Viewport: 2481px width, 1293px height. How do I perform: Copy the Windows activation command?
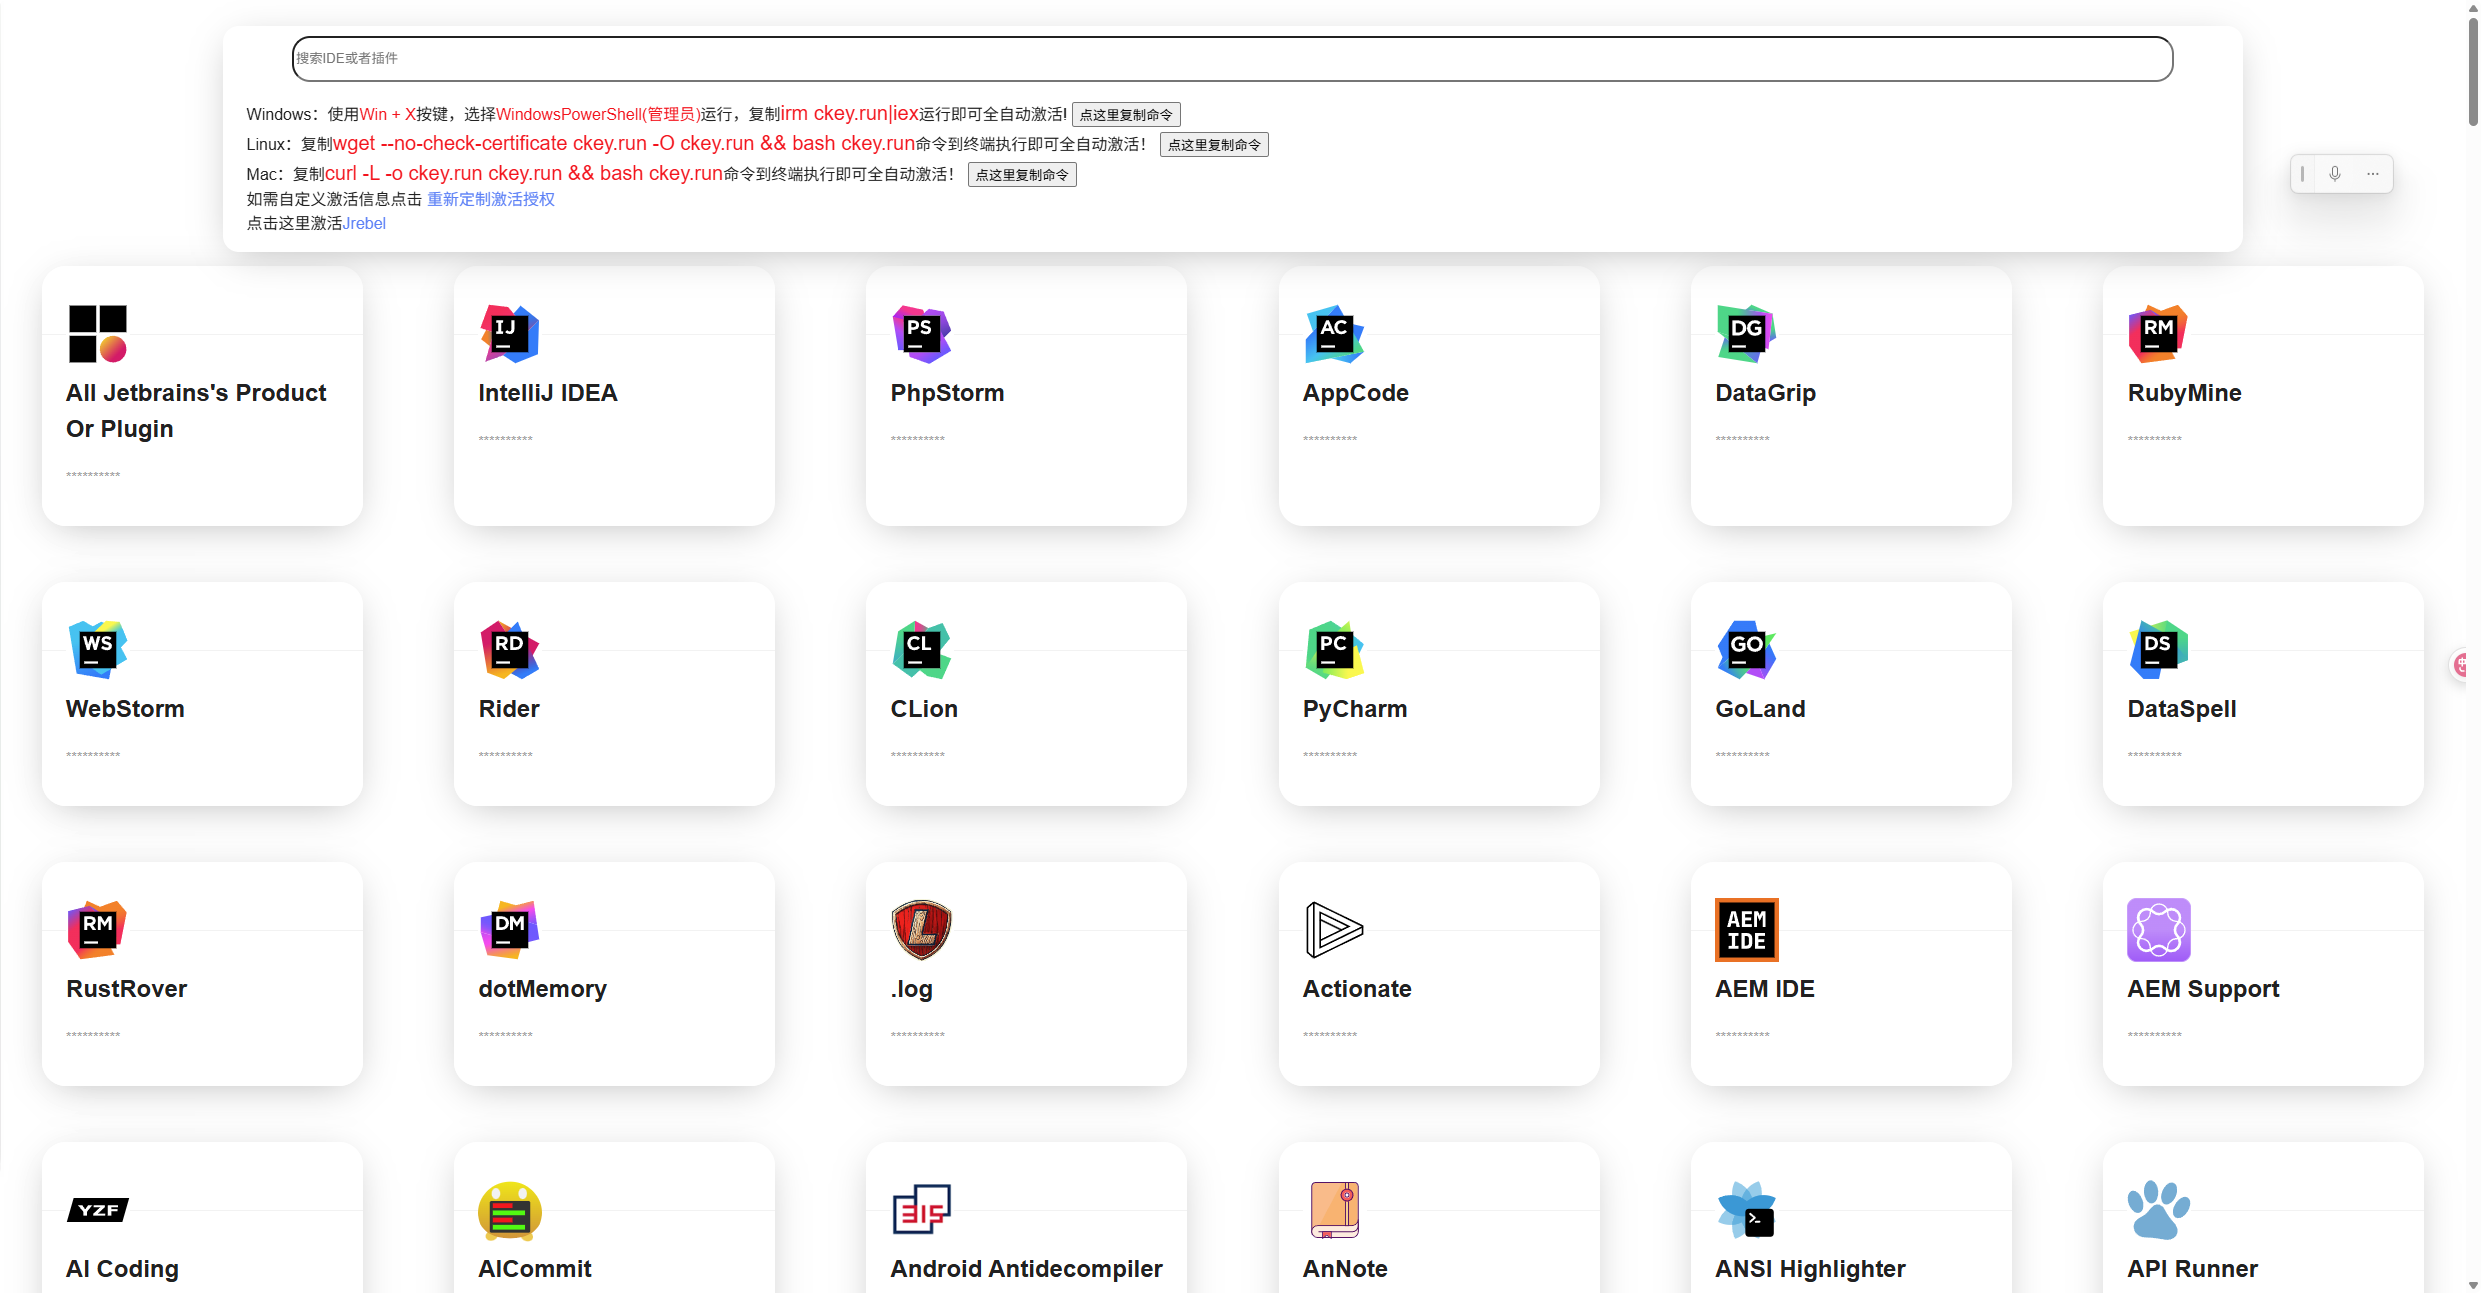point(1126,115)
